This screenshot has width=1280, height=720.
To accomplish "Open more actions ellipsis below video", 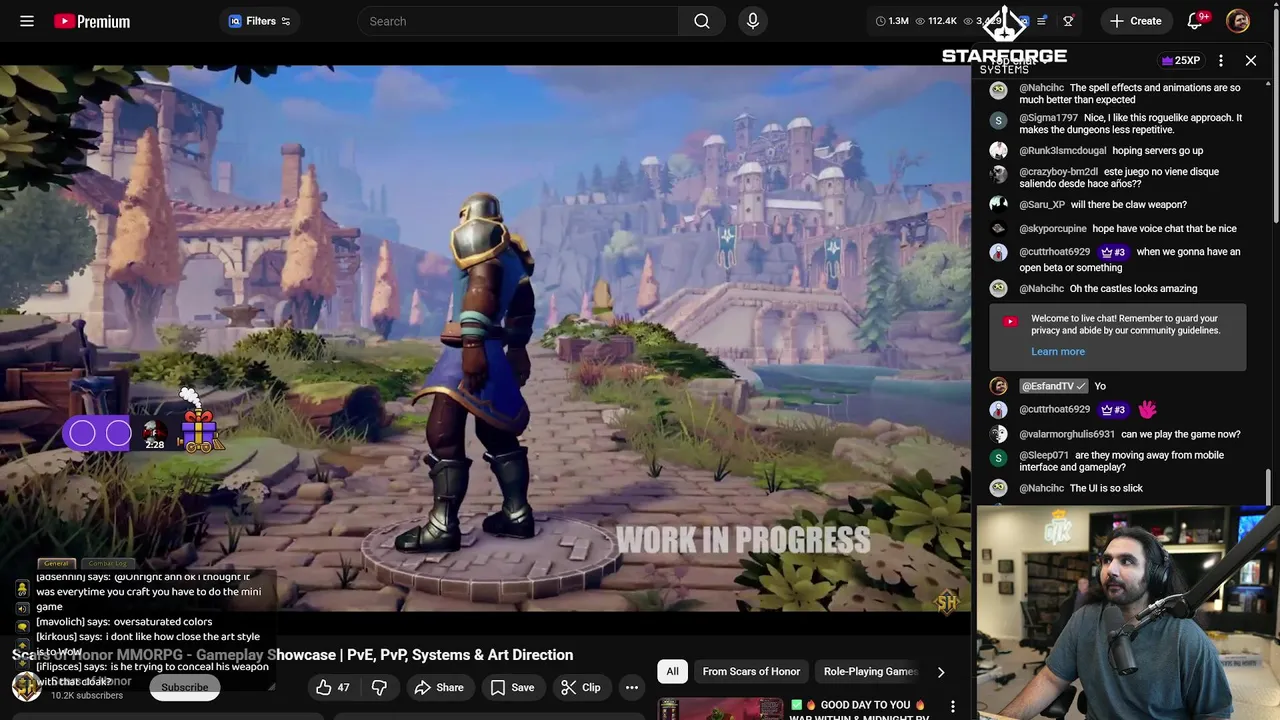I will coord(632,687).
